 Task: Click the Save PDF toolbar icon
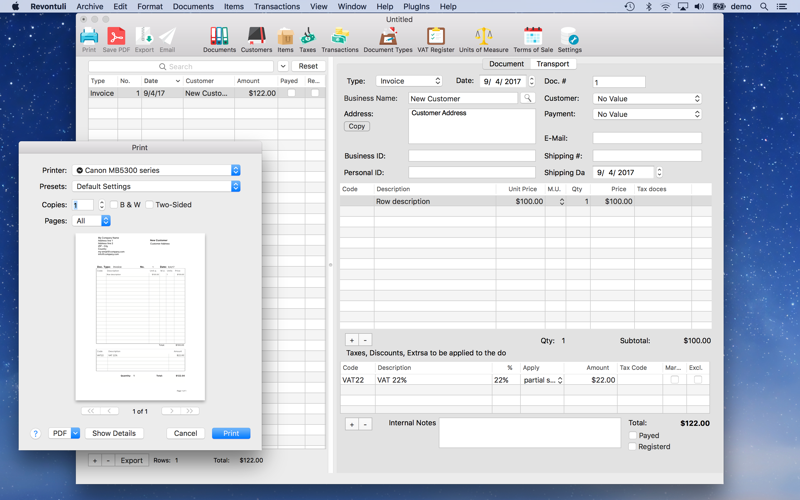(116, 38)
